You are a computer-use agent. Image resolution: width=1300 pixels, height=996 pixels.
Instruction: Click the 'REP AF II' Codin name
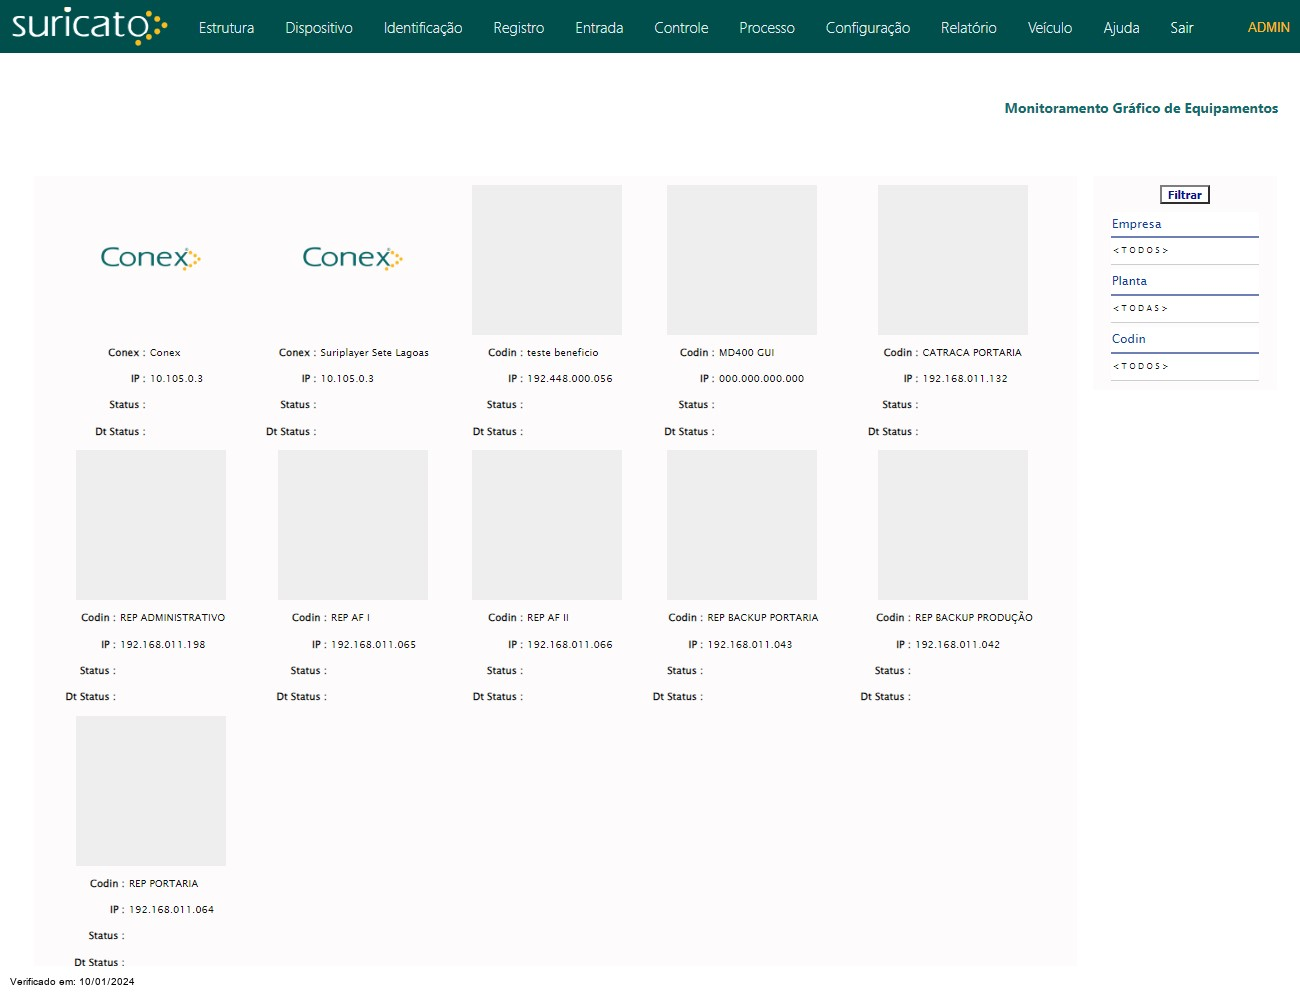548,618
